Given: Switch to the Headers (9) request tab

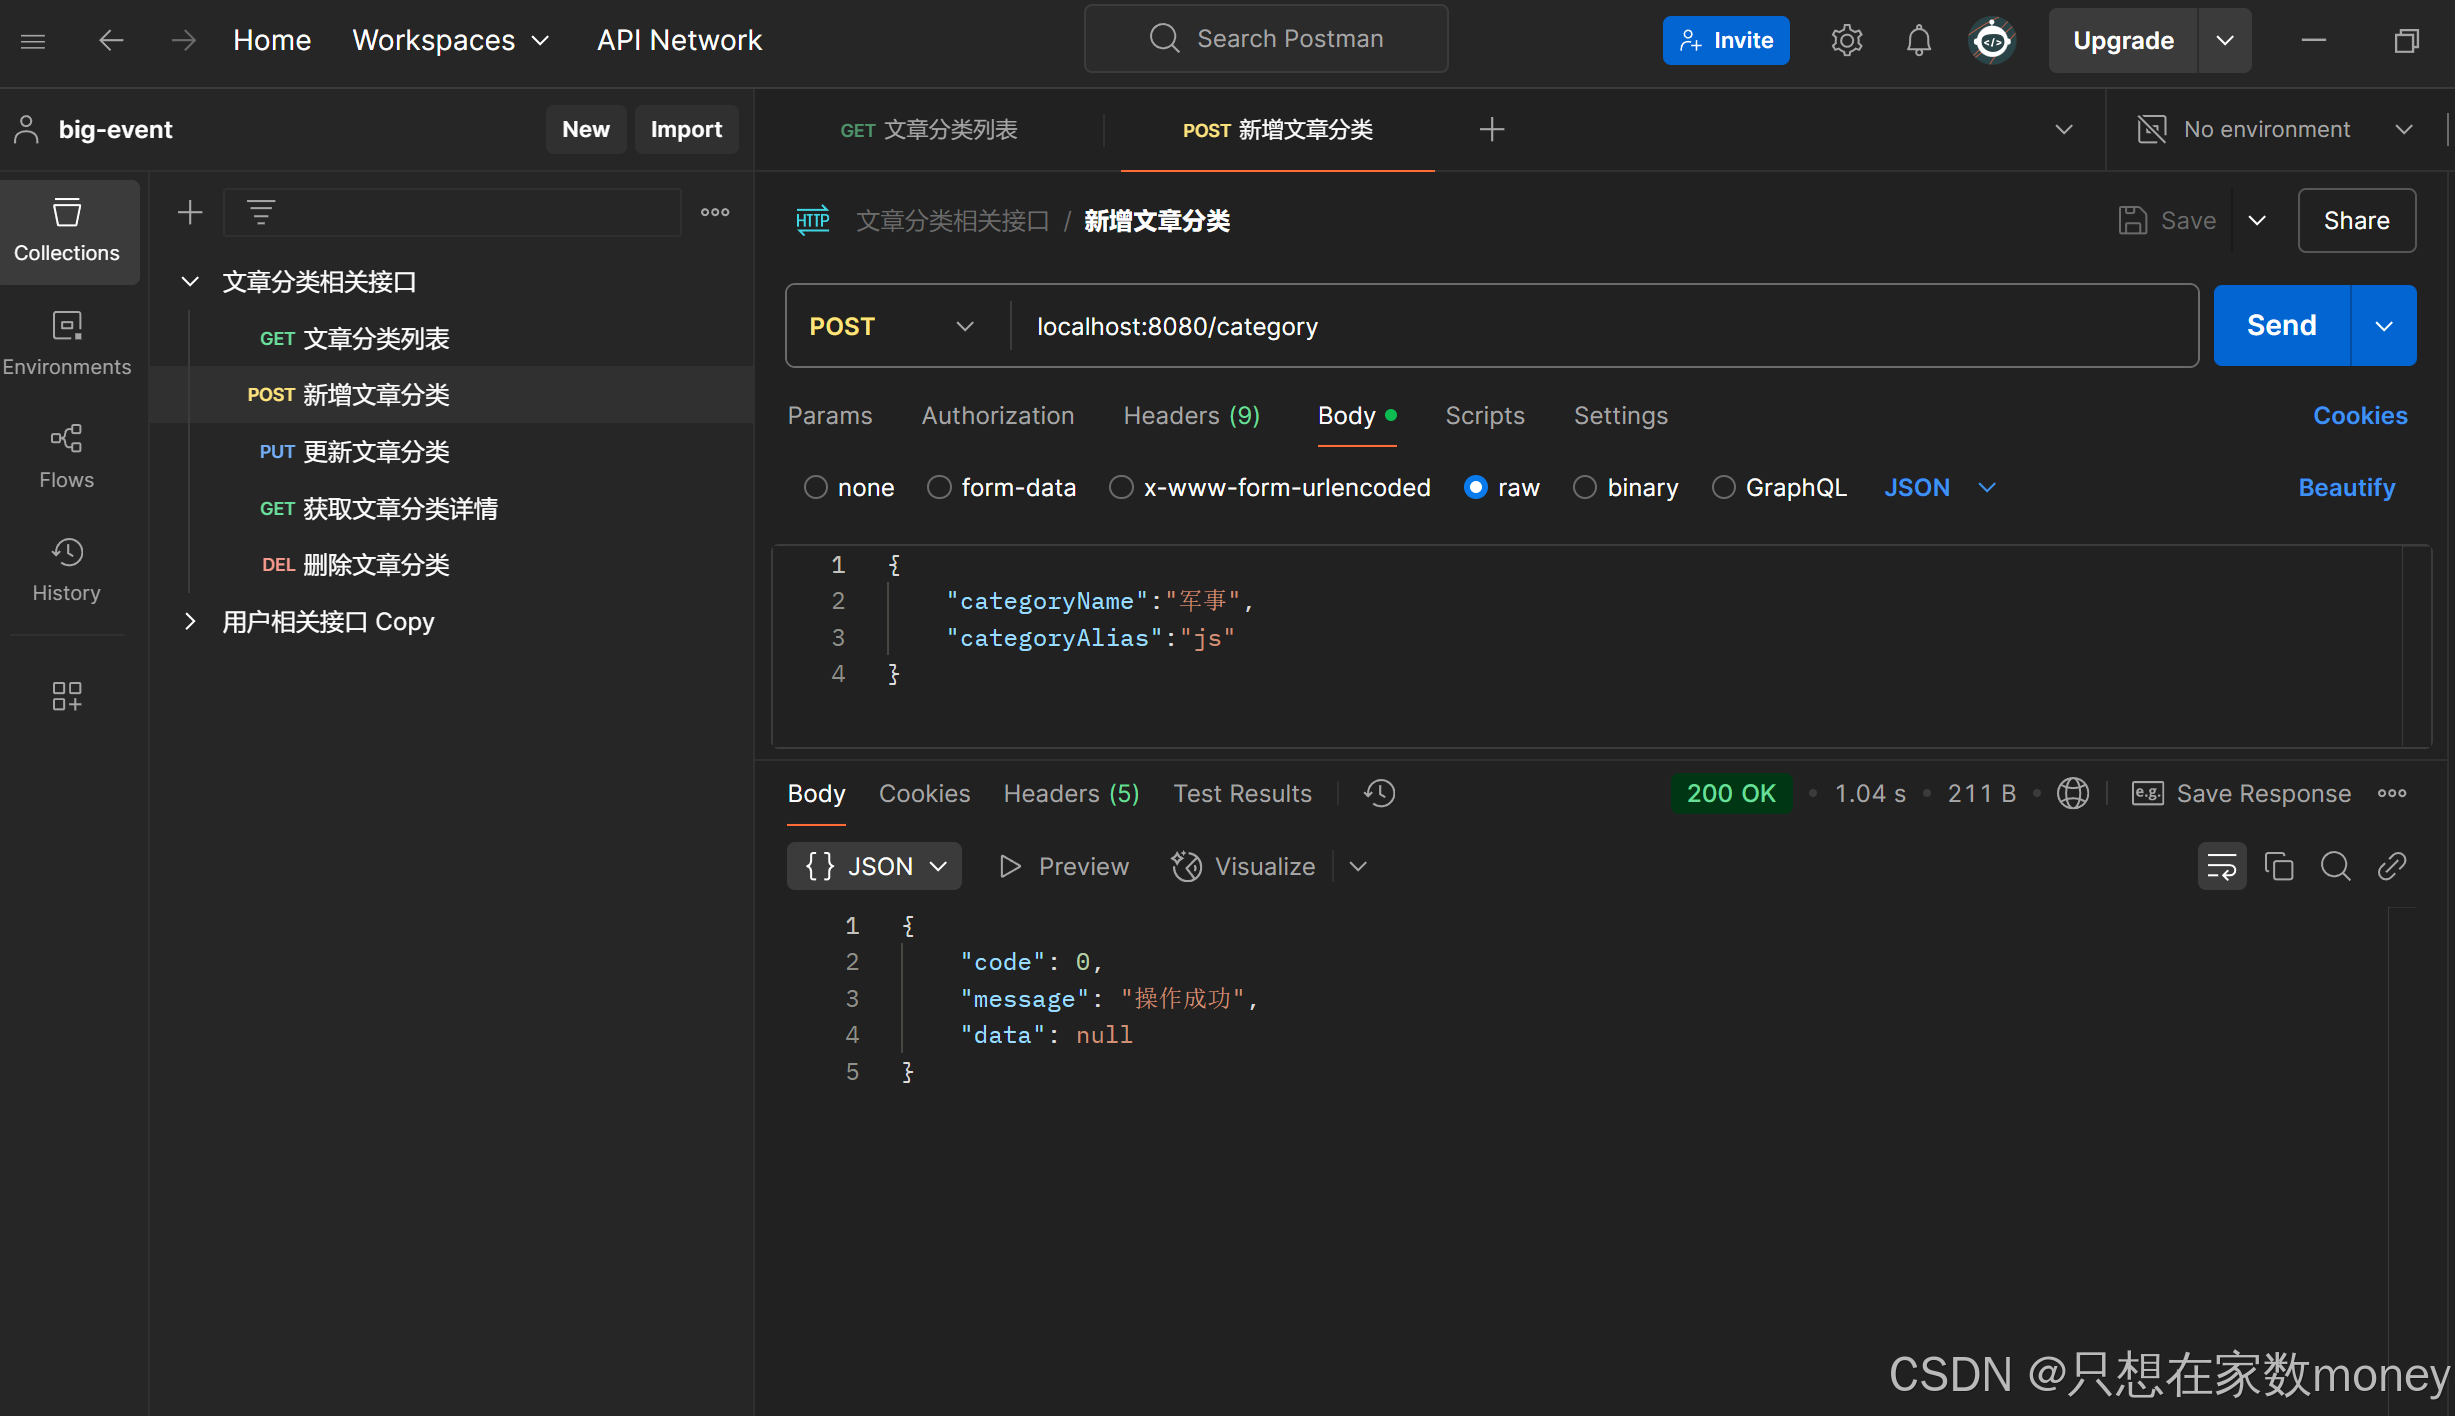Looking at the screenshot, I should 1191,416.
